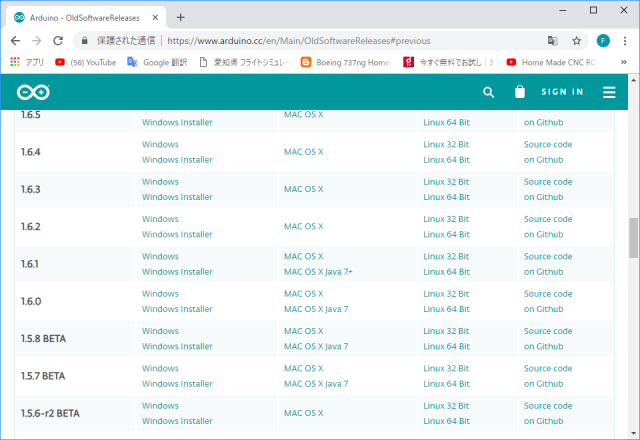This screenshot has height=440, width=640.
Task: Click MAC OS X link for 1.6.4
Action: tap(303, 152)
